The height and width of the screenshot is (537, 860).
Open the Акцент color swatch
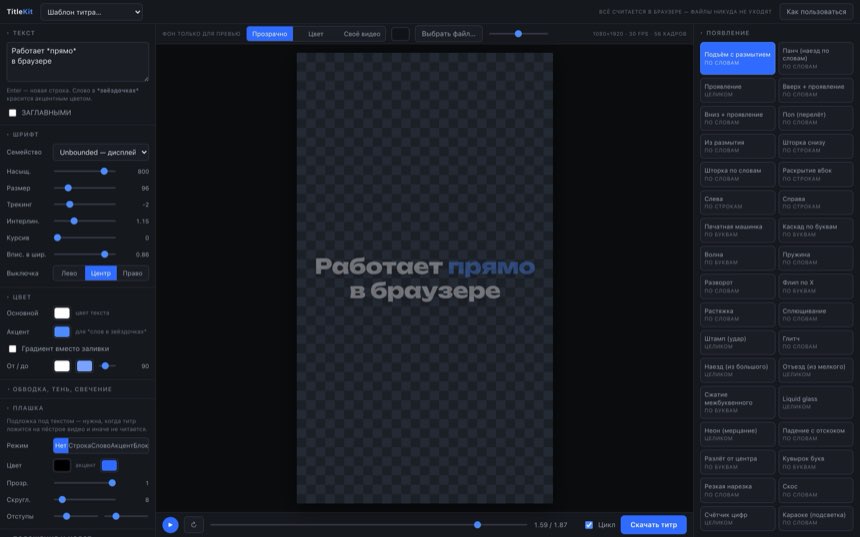pyautogui.click(x=62, y=332)
